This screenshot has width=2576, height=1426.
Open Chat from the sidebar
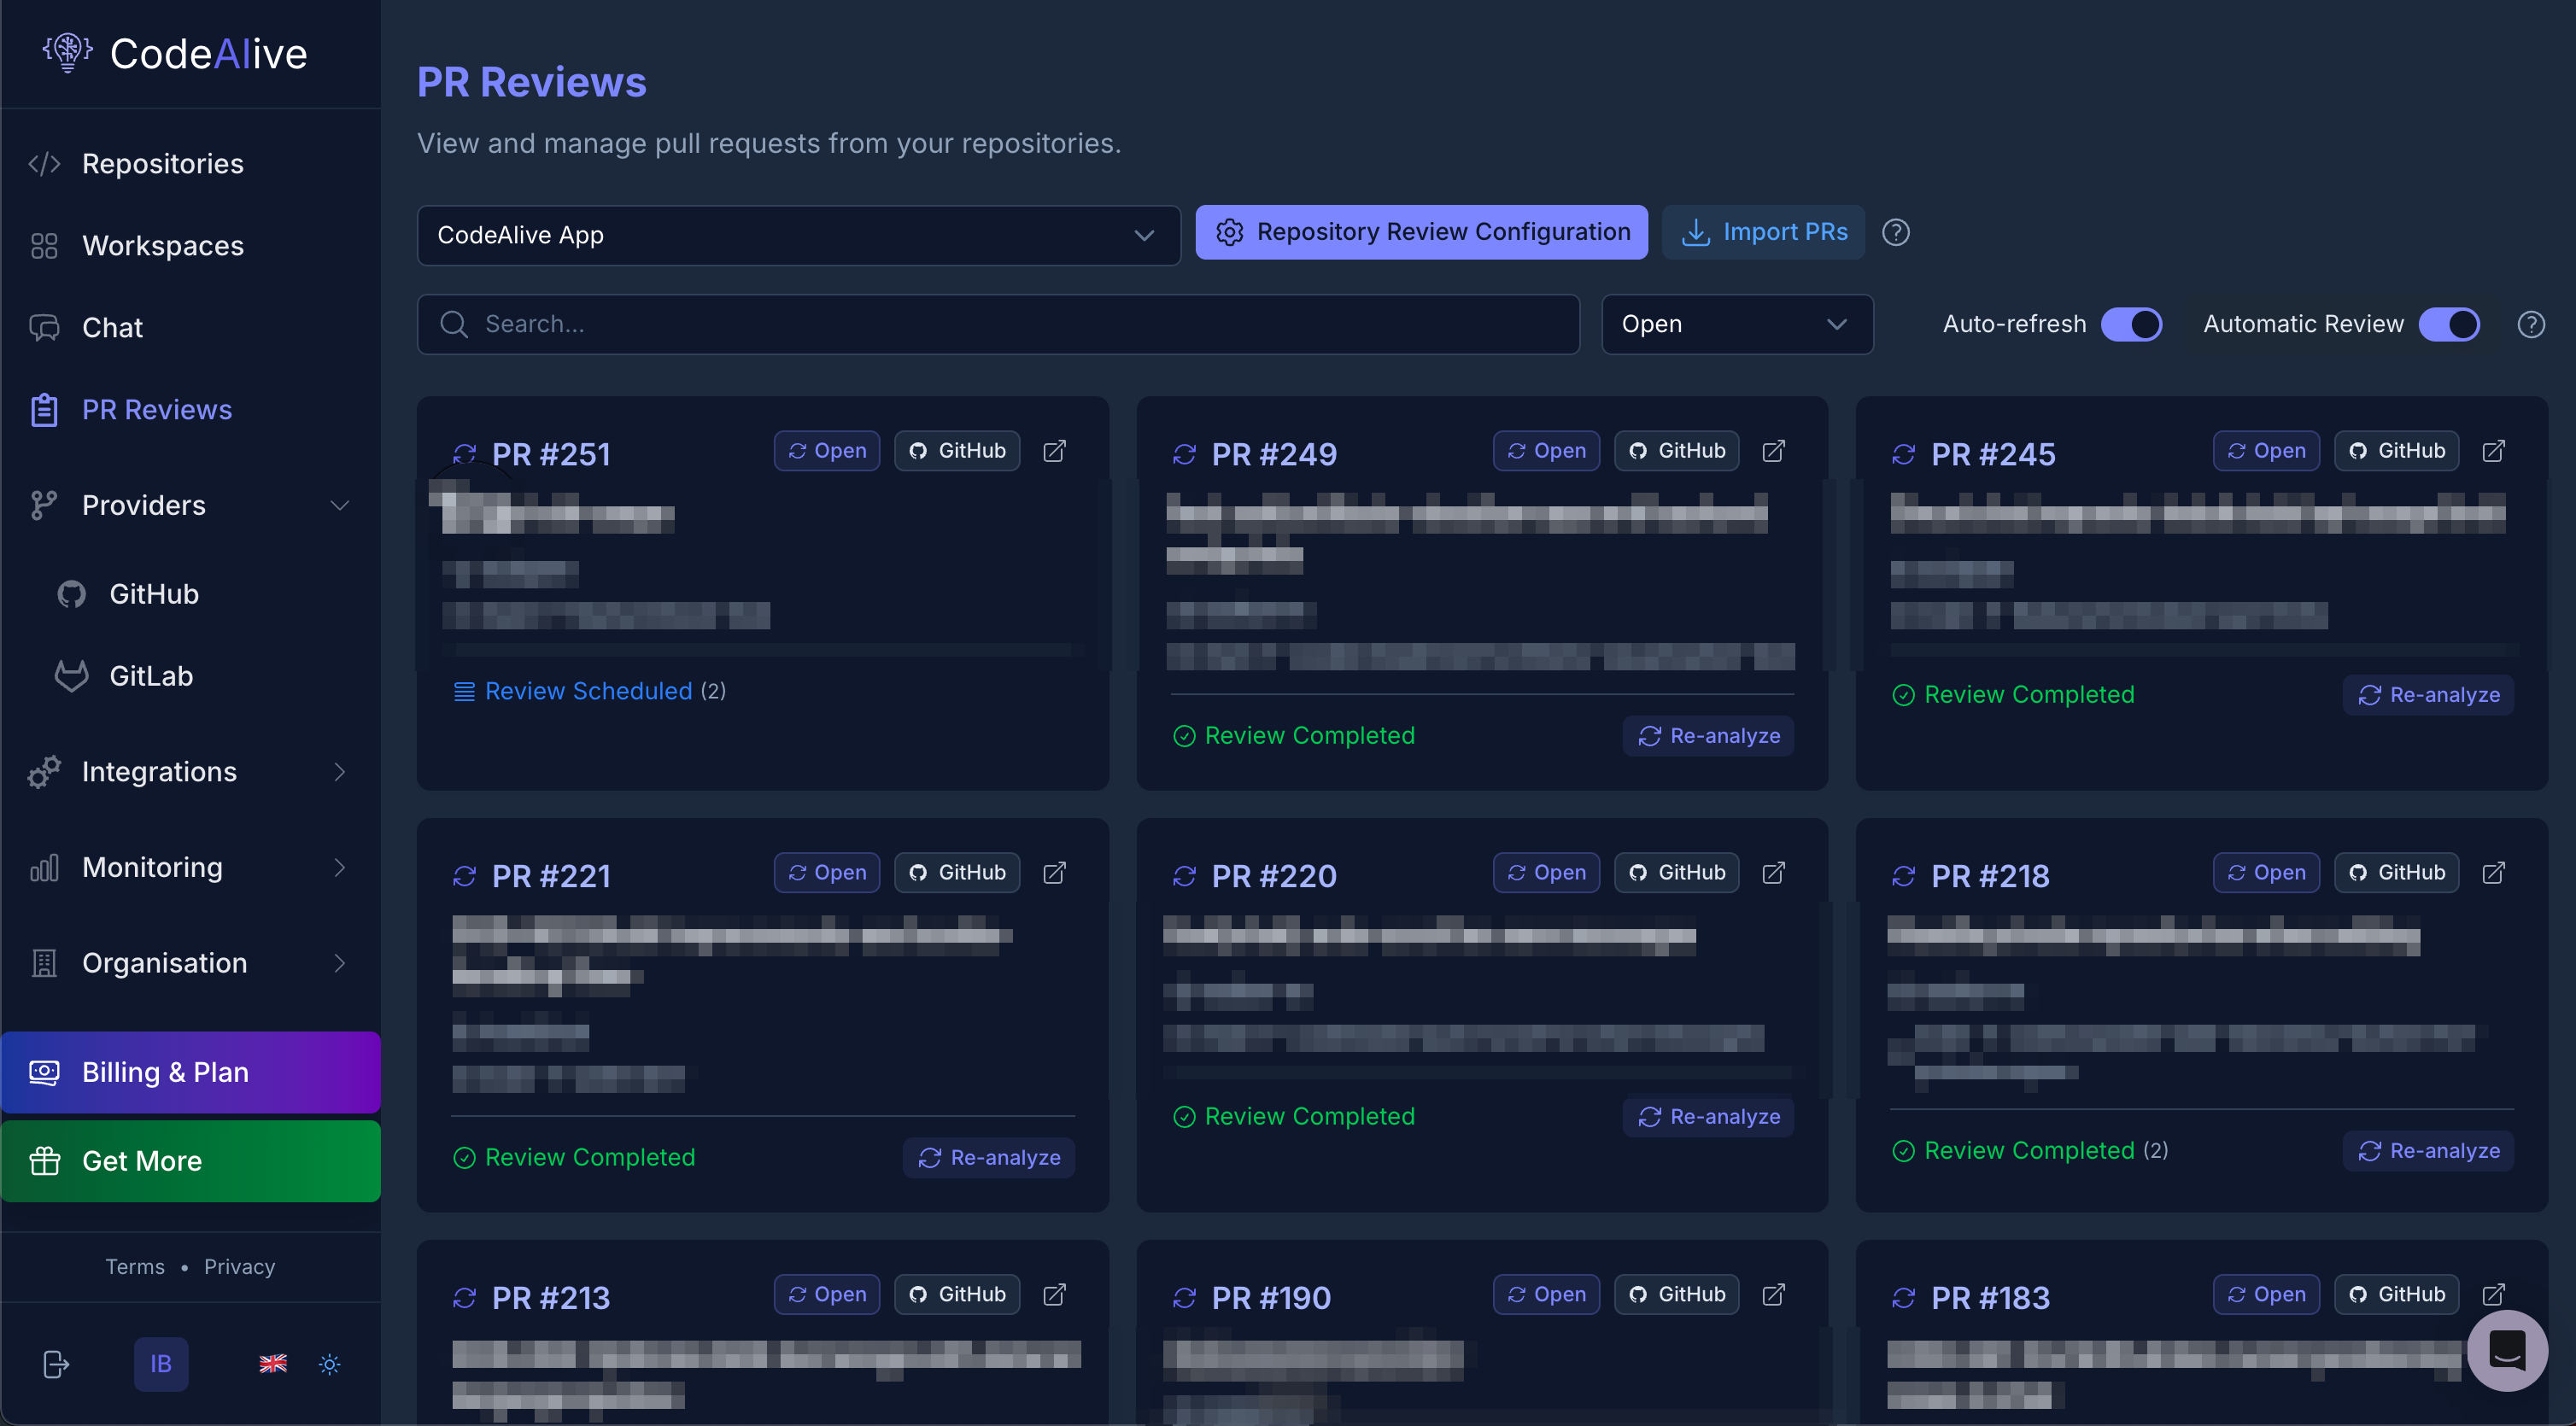(x=113, y=327)
